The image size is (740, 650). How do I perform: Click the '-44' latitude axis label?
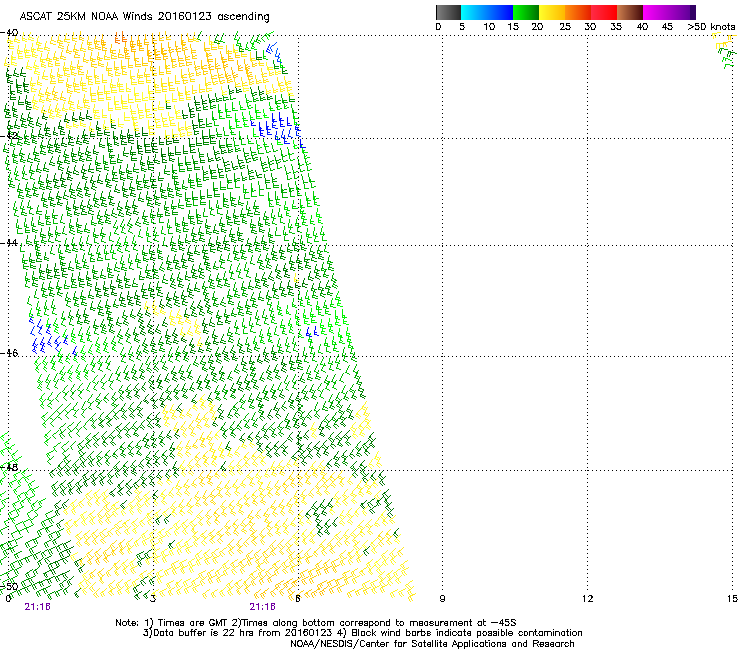(9, 243)
